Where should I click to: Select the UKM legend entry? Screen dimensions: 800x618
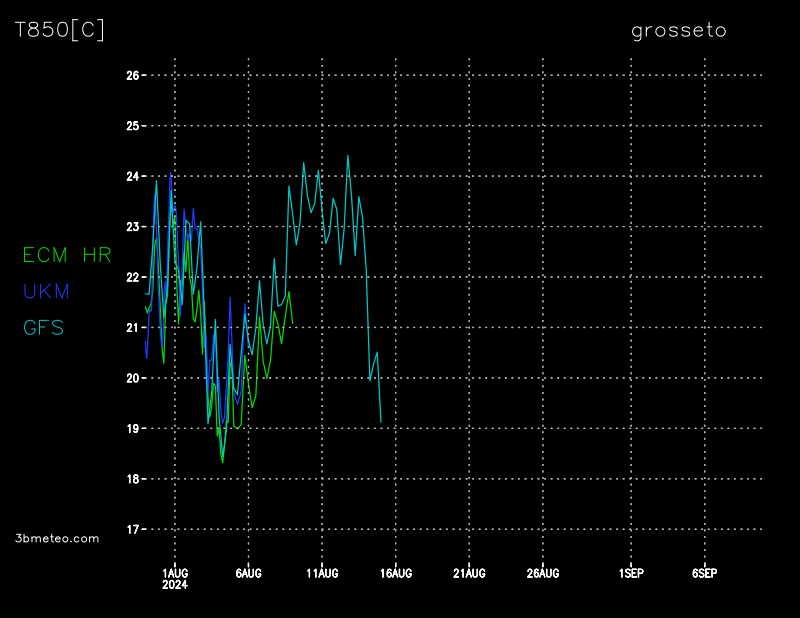[x=46, y=291]
